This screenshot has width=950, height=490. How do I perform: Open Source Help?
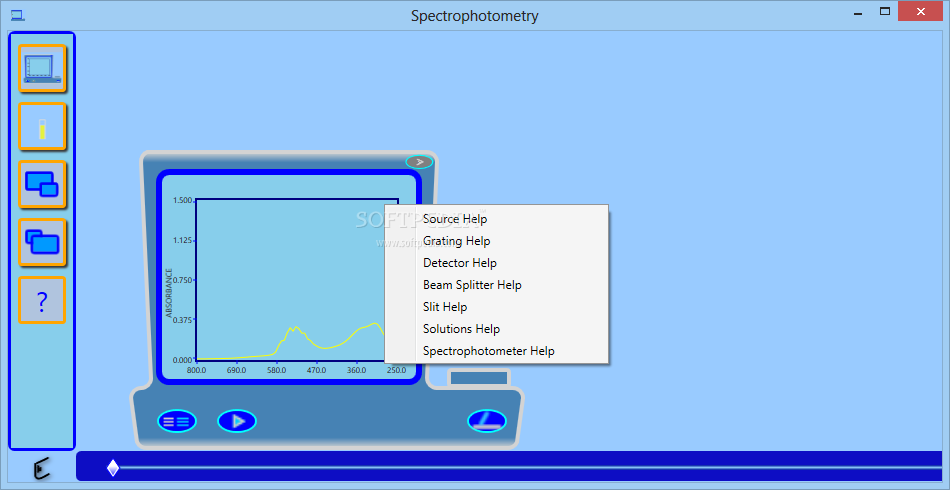coord(455,219)
